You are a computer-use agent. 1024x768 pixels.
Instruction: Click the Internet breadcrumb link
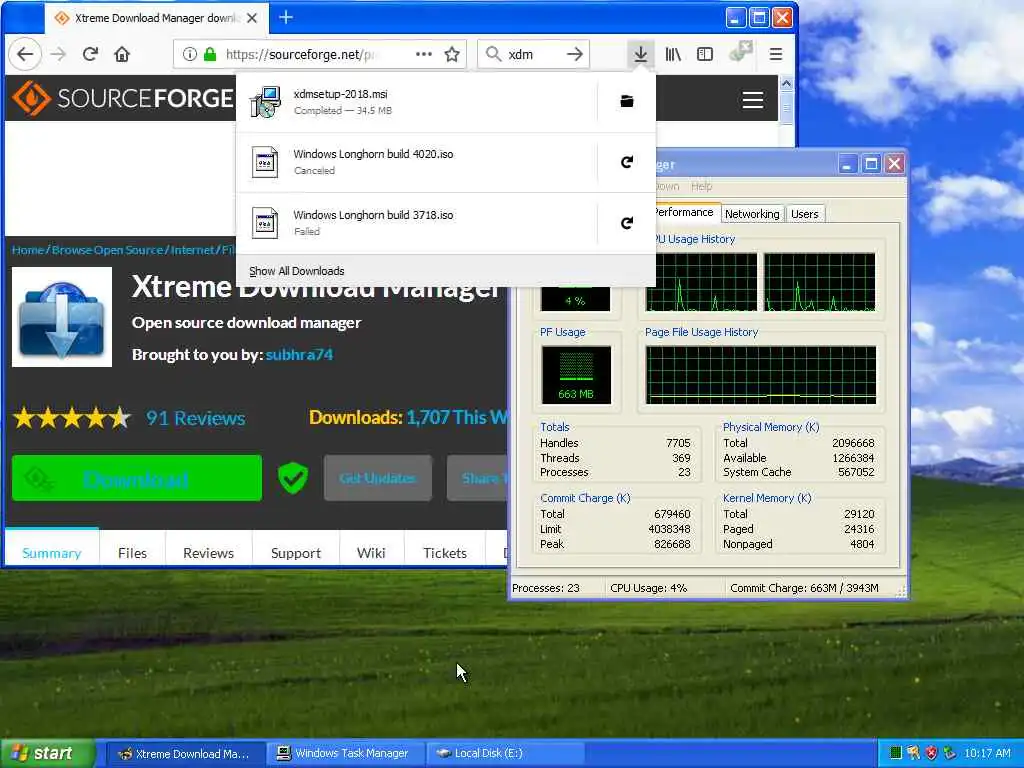click(x=193, y=250)
